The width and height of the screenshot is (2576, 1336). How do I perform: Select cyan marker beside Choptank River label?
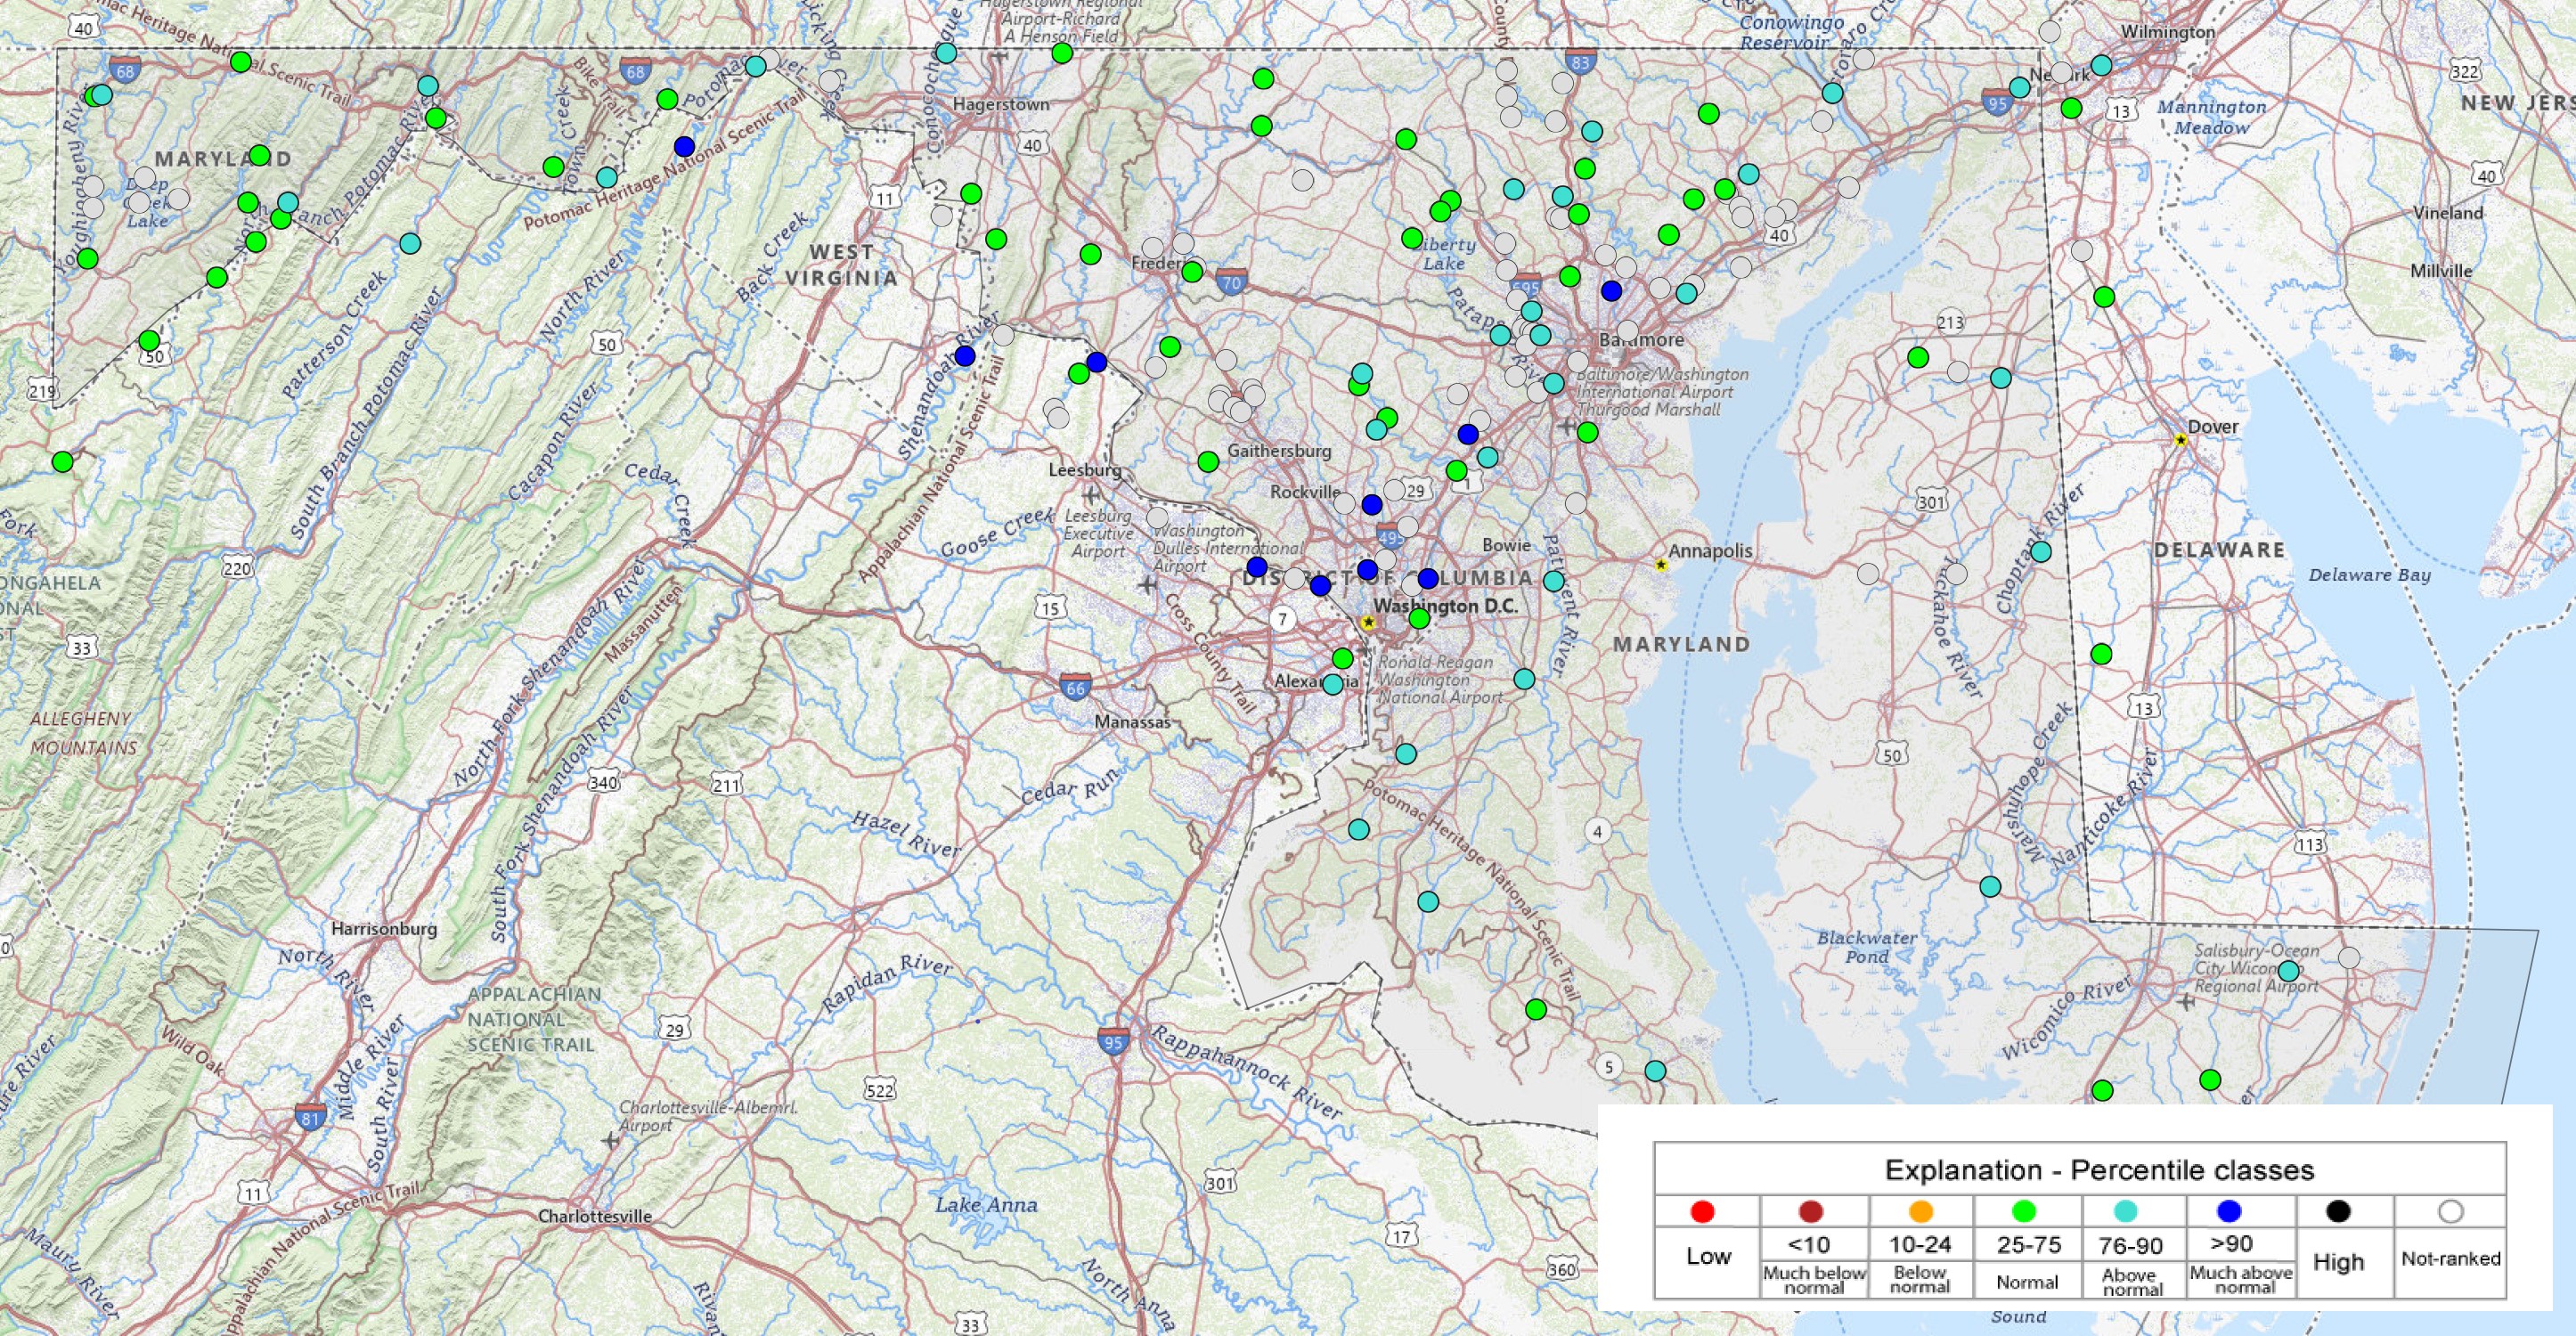pyautogui.click(x=2041, y=552)
